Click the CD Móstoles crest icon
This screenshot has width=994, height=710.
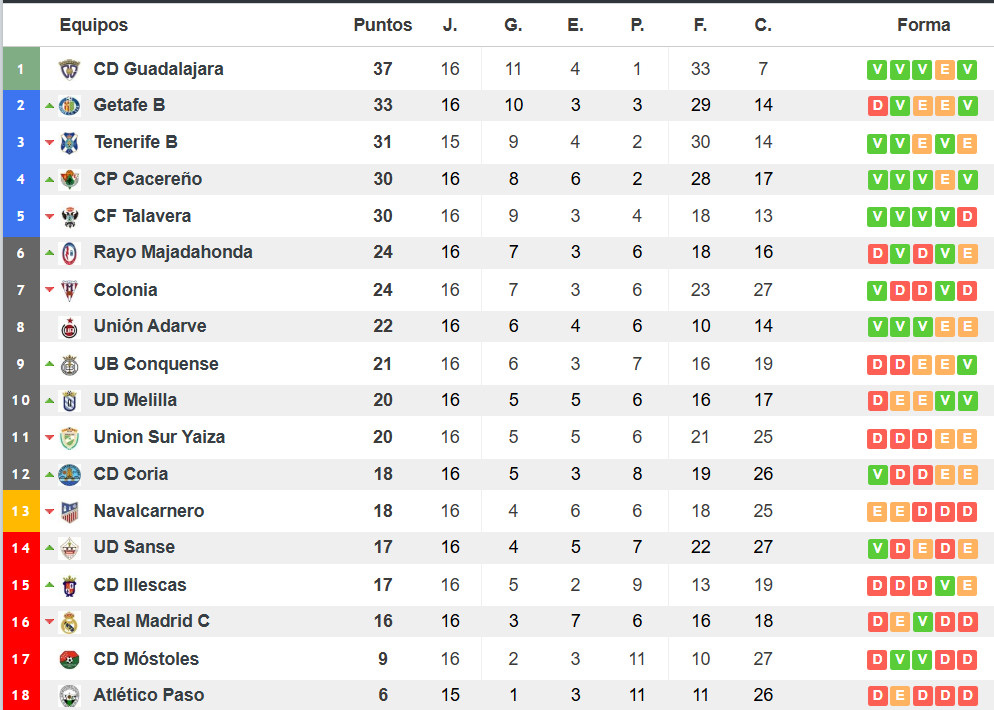pos(69,659)
